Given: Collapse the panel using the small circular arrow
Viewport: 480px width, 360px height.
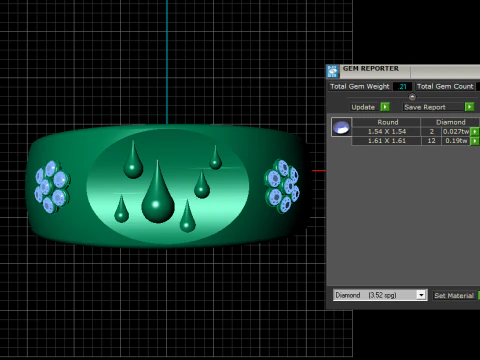Looking at the screenshot, I should pyautogui.click(x=412, y=97).
